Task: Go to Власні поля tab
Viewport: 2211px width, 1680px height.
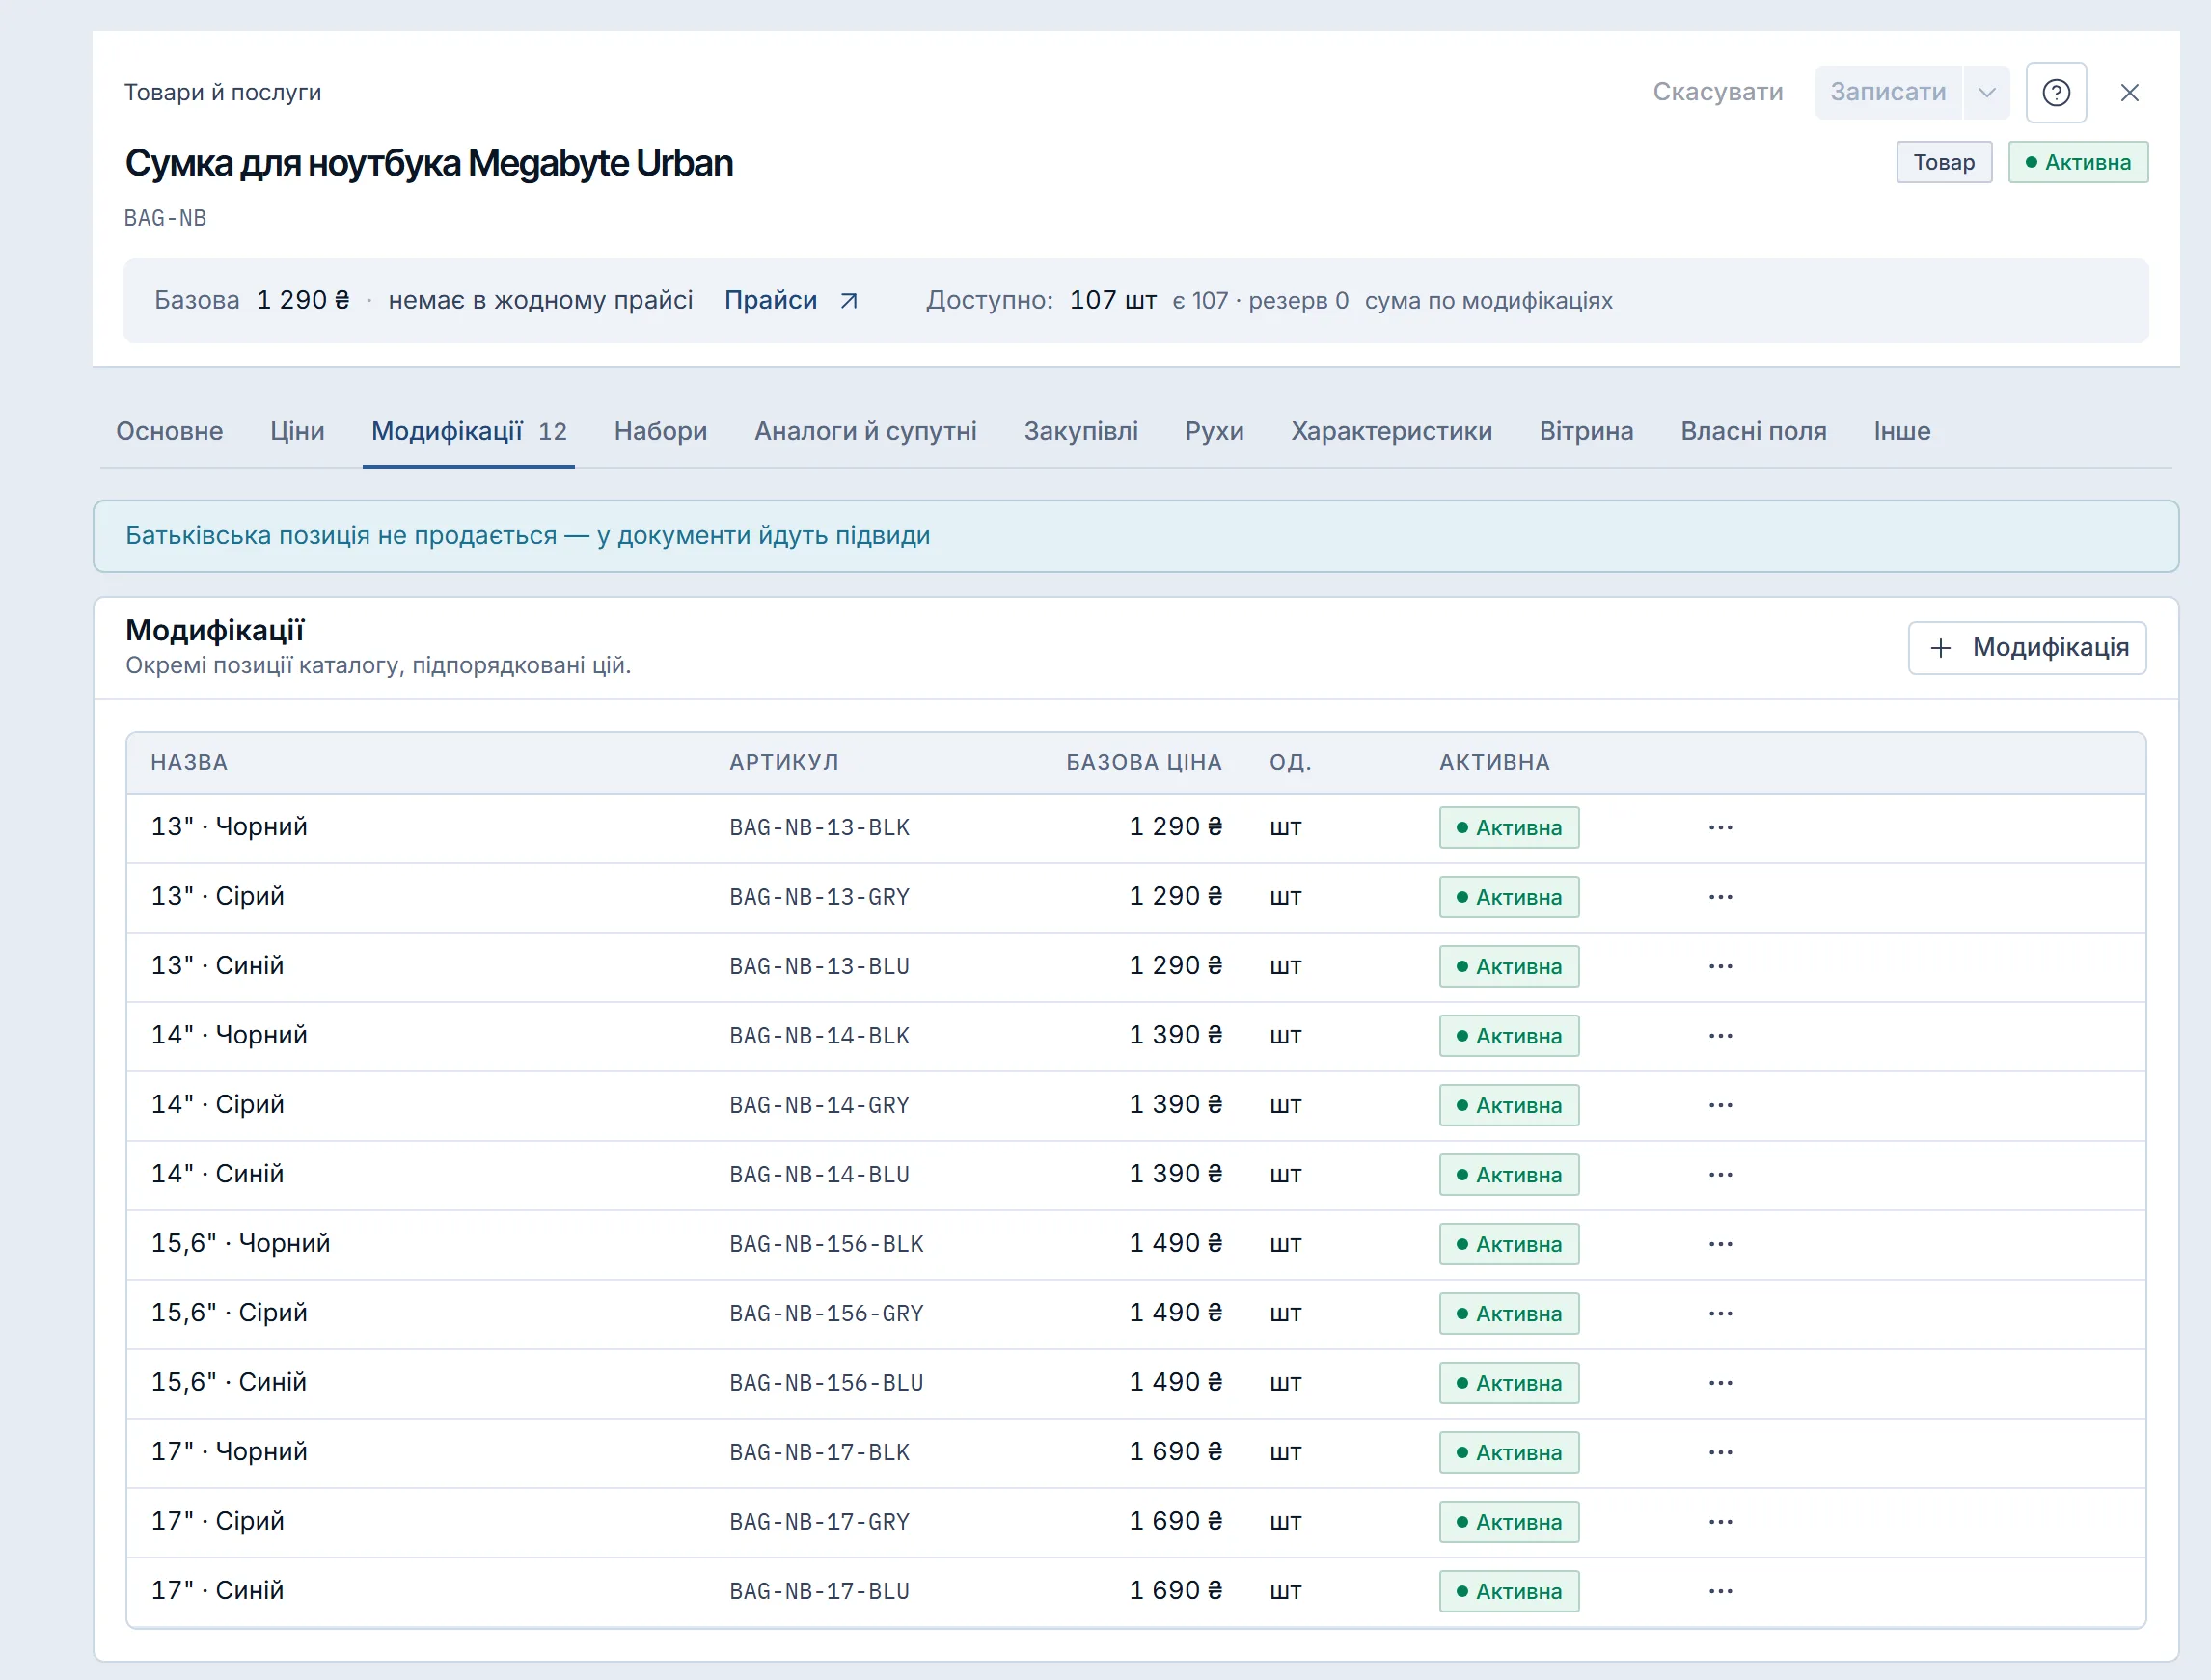Action: (x=1753, y=431)
